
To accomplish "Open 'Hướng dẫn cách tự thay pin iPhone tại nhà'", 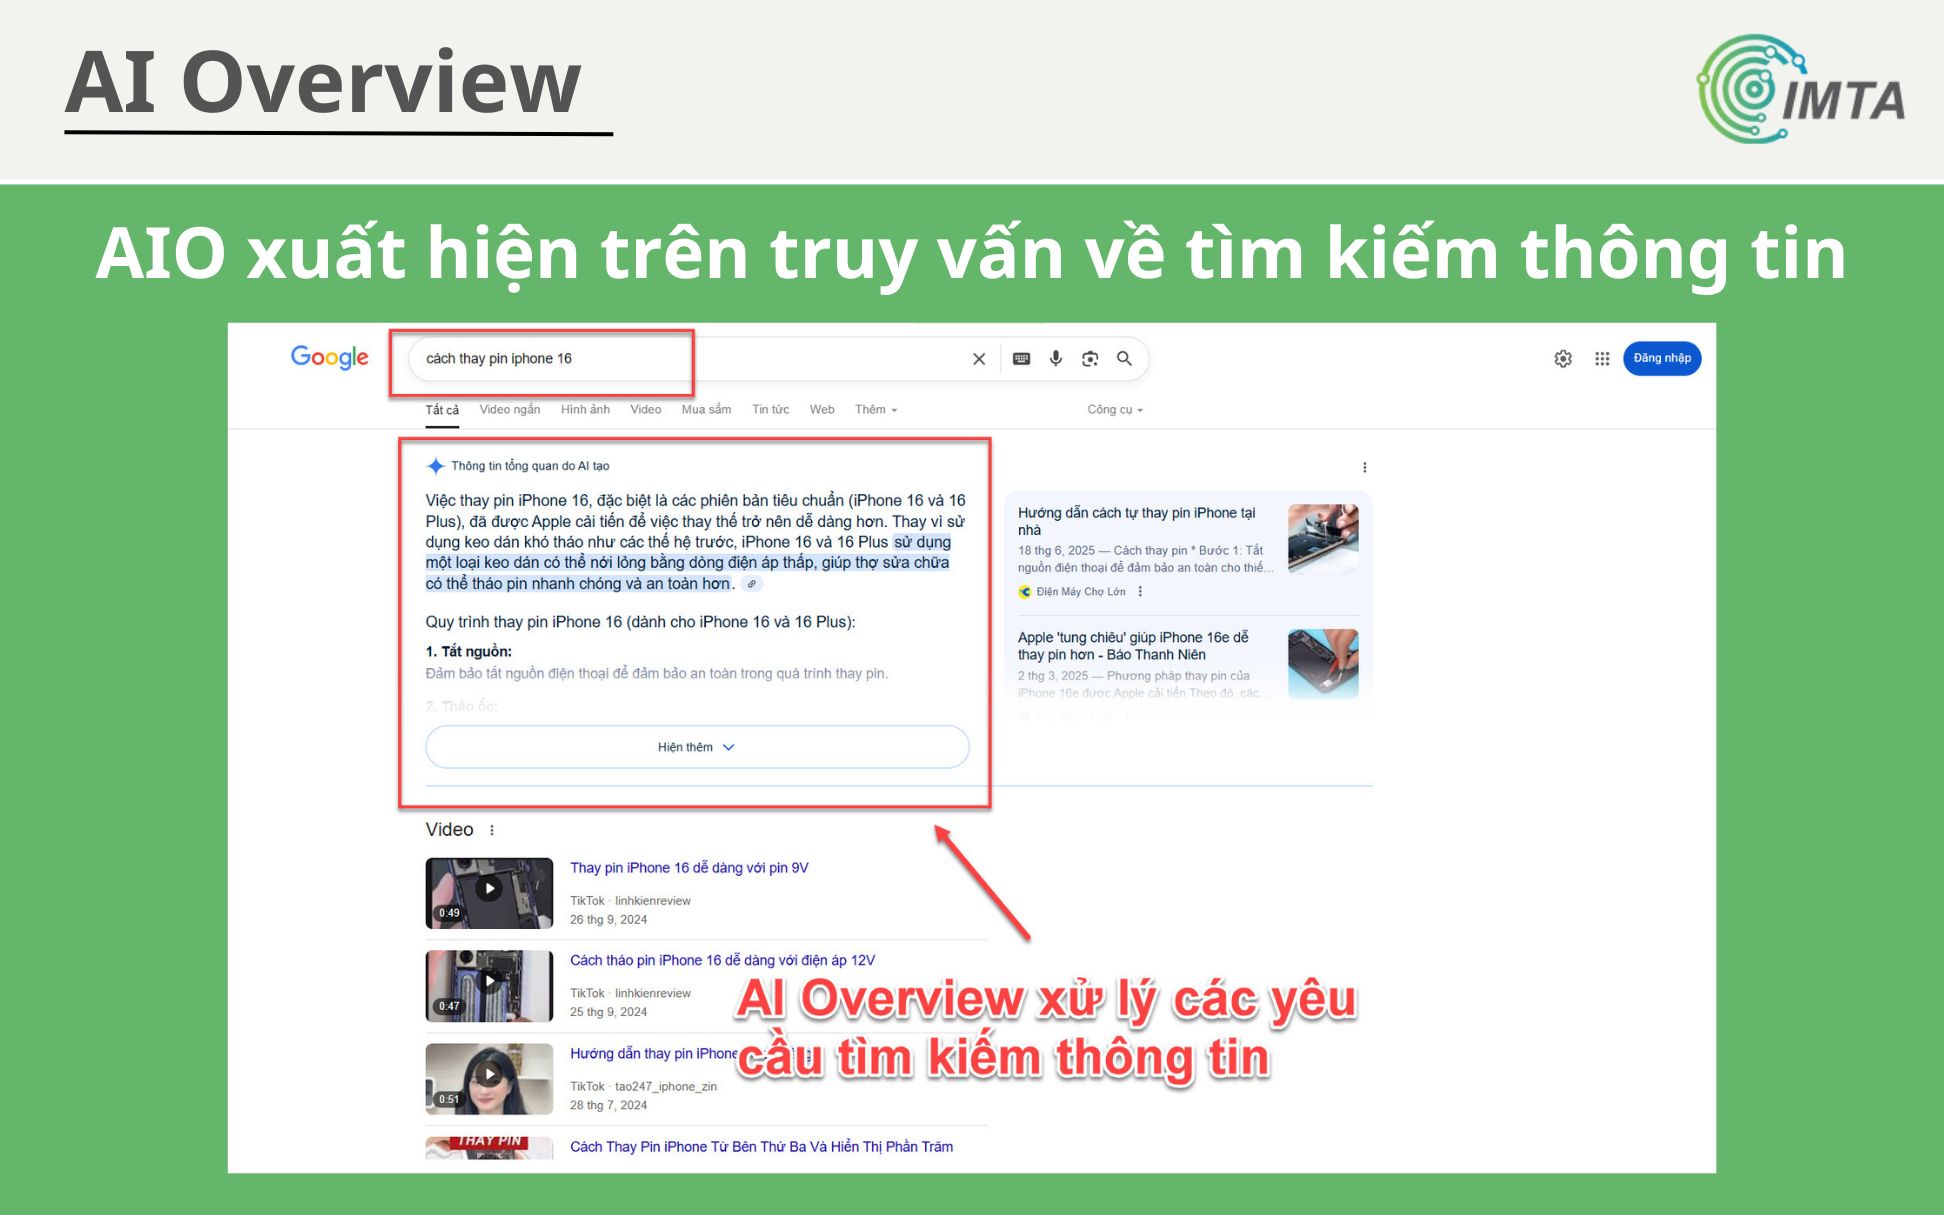I will click(x=1137, y=521).
